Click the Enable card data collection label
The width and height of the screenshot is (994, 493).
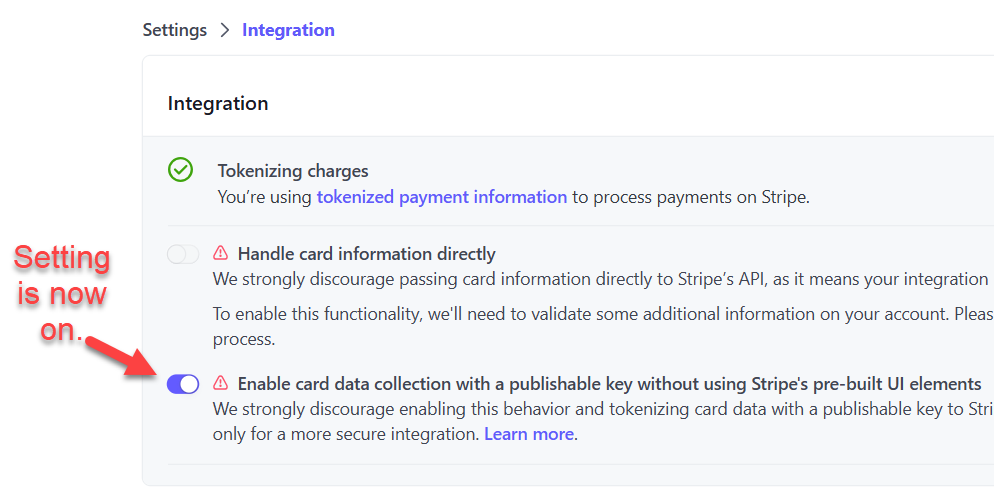tap(609, 384)
